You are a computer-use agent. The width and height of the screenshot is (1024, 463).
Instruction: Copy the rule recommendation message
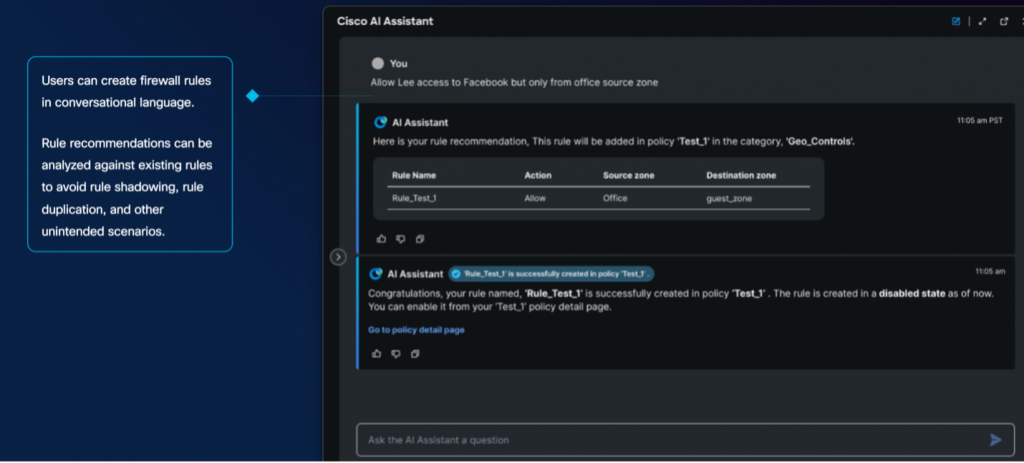tap(419, 239)
